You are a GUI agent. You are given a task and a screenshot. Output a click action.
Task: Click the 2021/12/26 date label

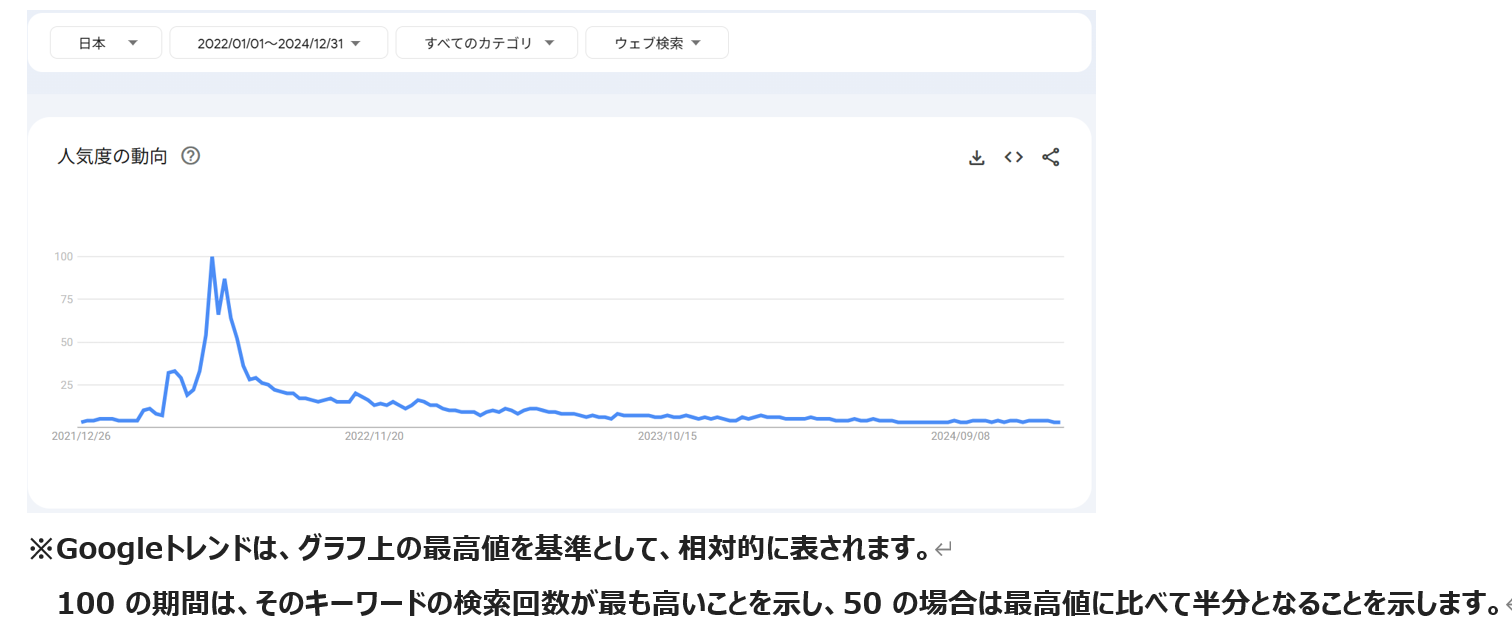point(81,436)
